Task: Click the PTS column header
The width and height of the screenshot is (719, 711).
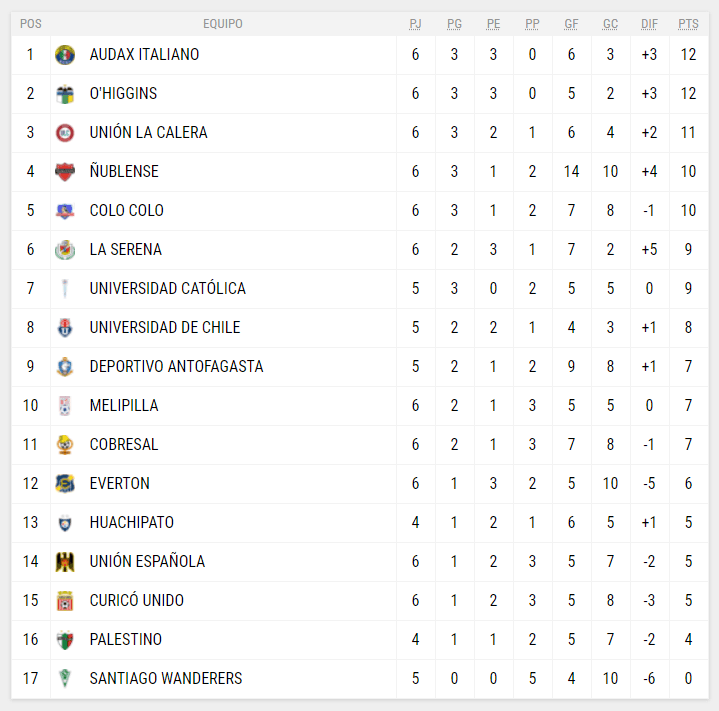Action: [x=688, y=24]
